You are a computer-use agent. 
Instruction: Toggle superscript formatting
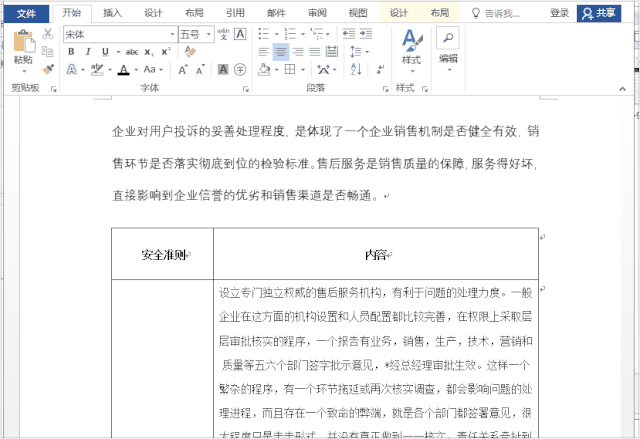tap(166, 52)
